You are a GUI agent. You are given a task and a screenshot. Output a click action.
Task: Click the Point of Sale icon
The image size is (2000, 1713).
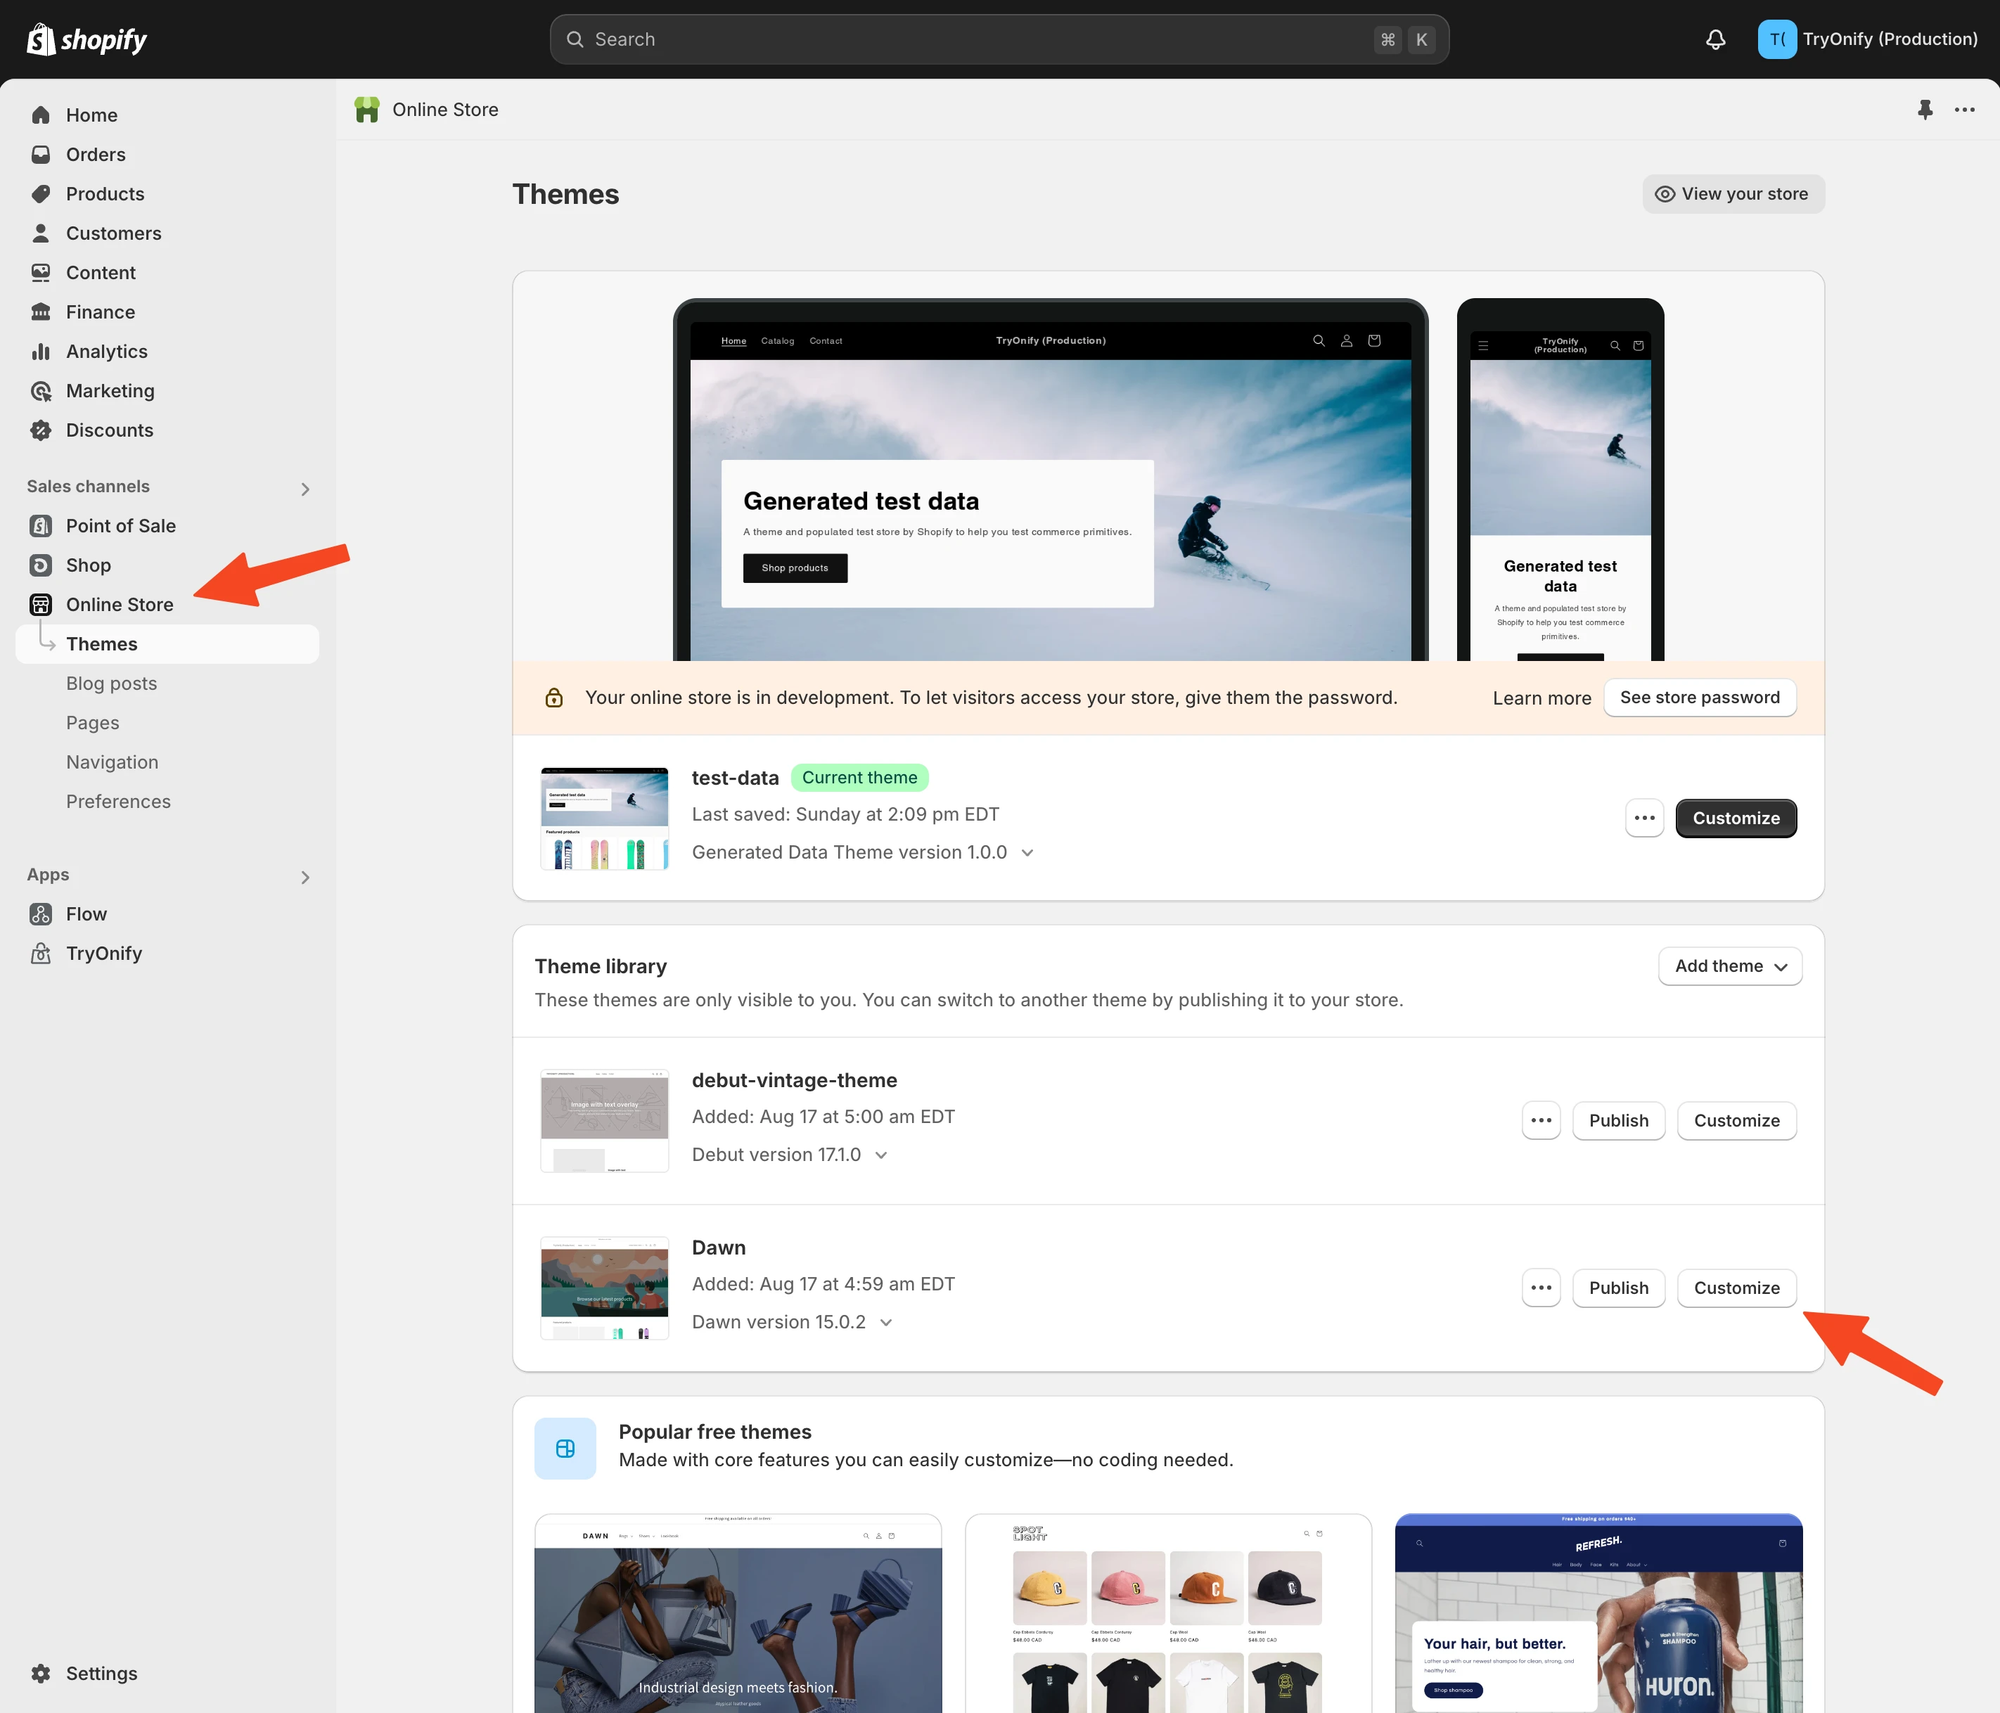41,526
